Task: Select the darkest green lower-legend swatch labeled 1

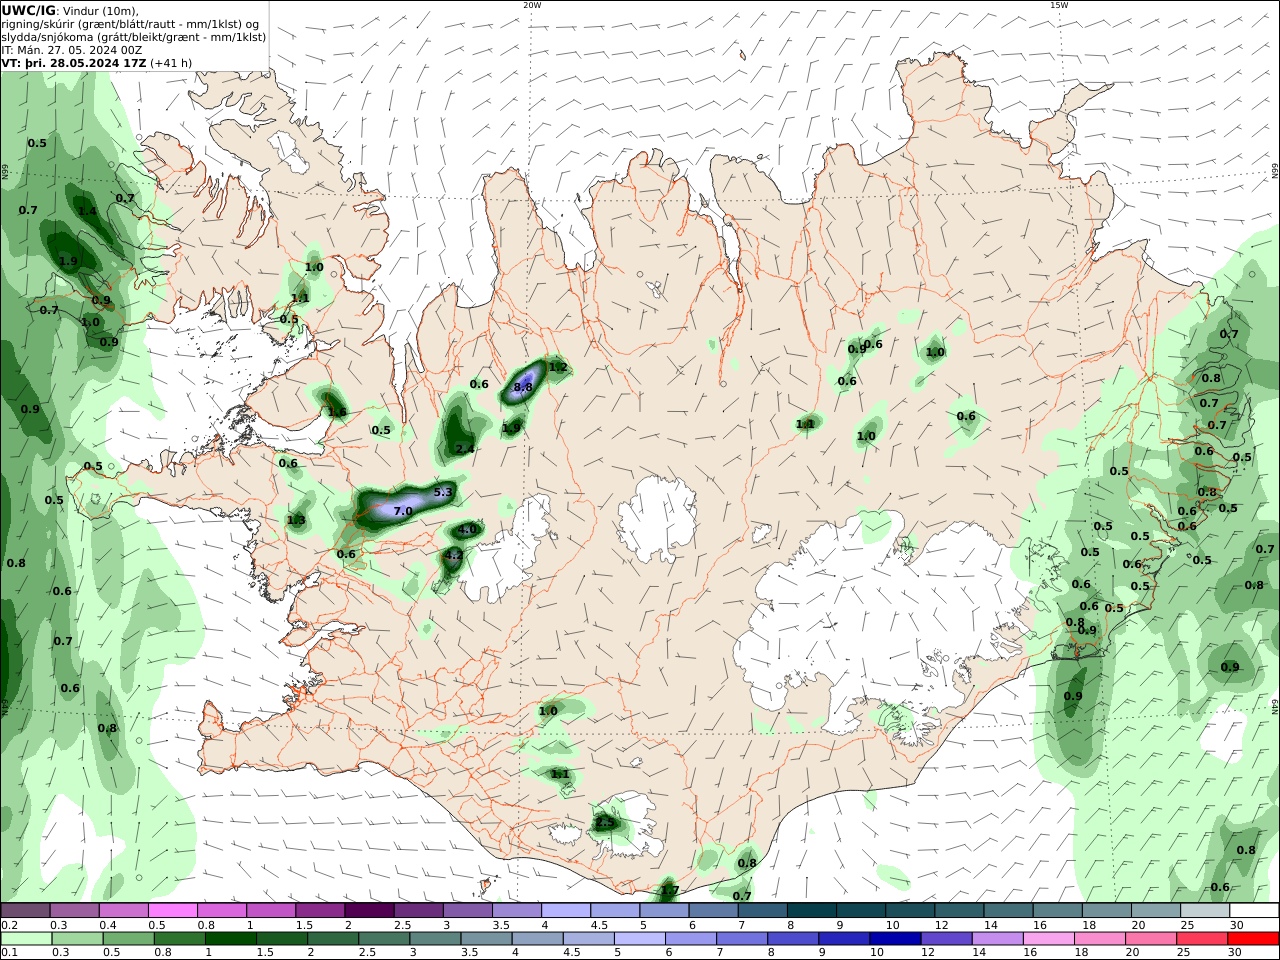Action: tap(231, 938)
